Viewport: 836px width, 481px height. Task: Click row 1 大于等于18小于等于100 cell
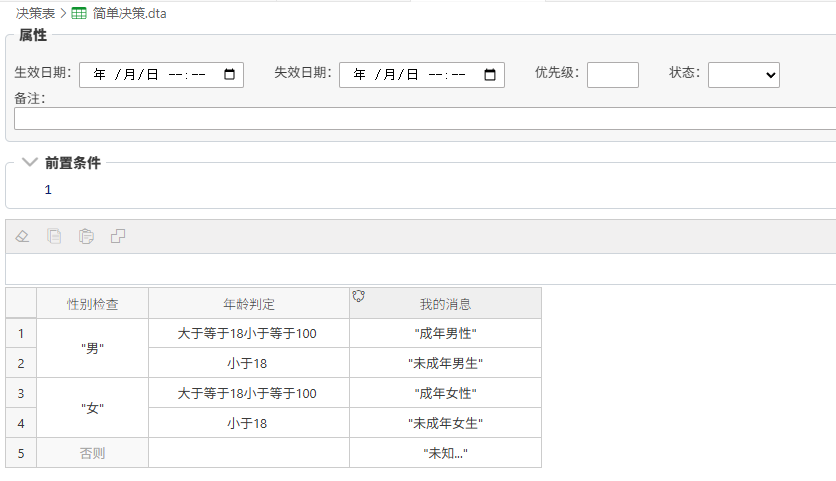(248, 333)
